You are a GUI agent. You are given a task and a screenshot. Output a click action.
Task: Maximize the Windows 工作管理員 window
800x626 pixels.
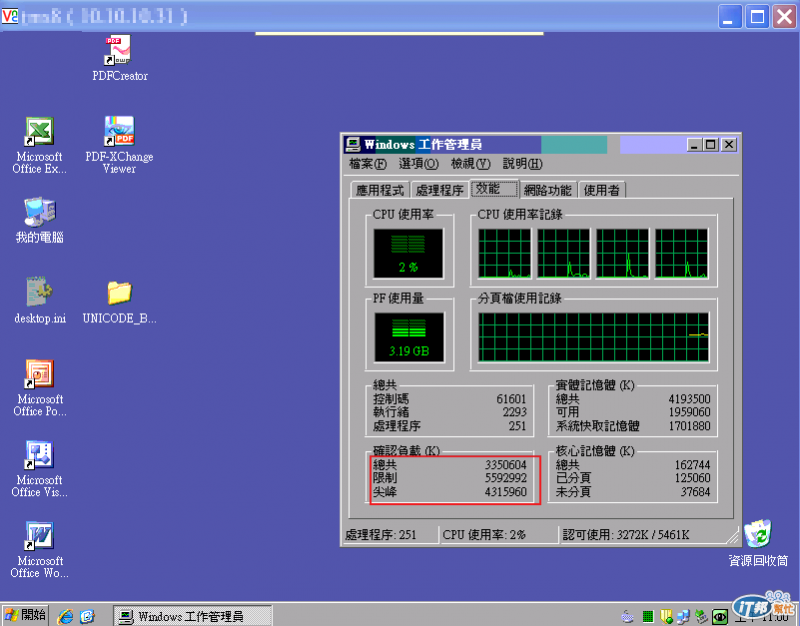coord(710,145)
